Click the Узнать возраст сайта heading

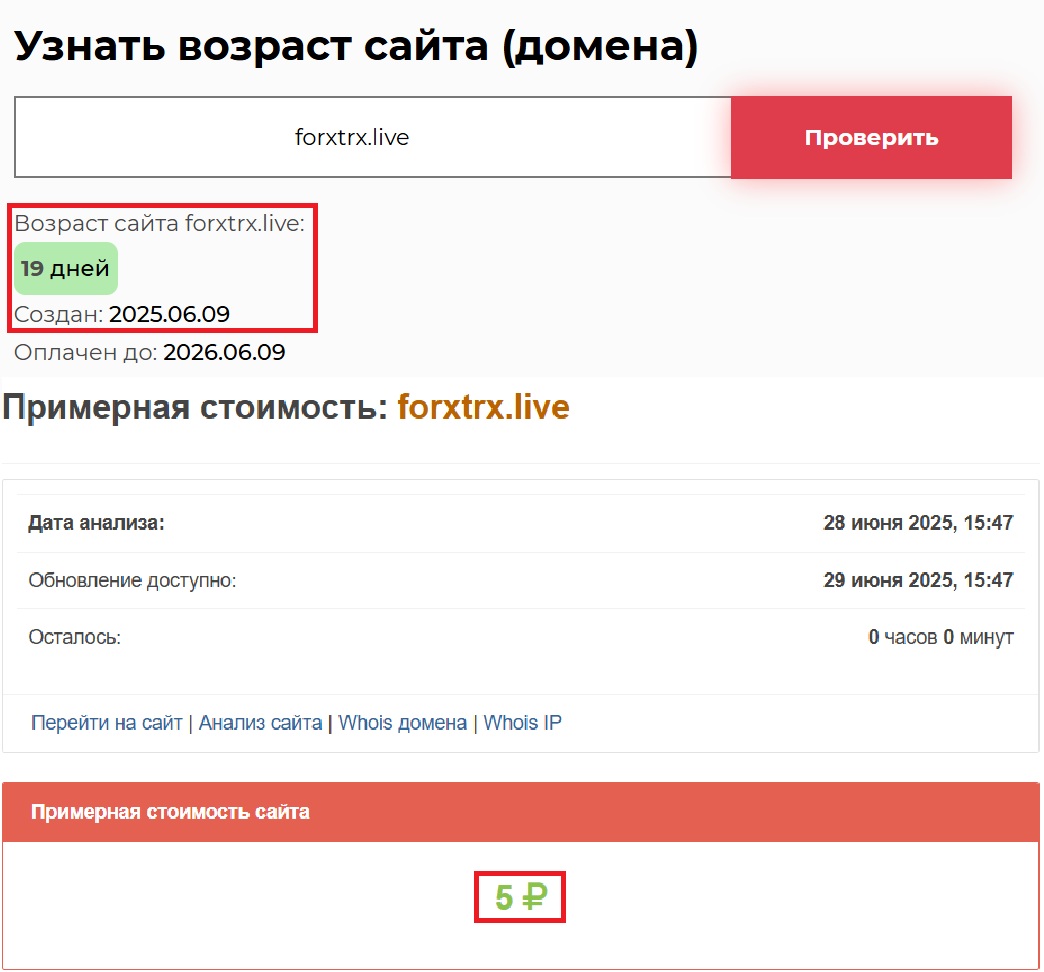pyautogui.click(x=355, y=46)
